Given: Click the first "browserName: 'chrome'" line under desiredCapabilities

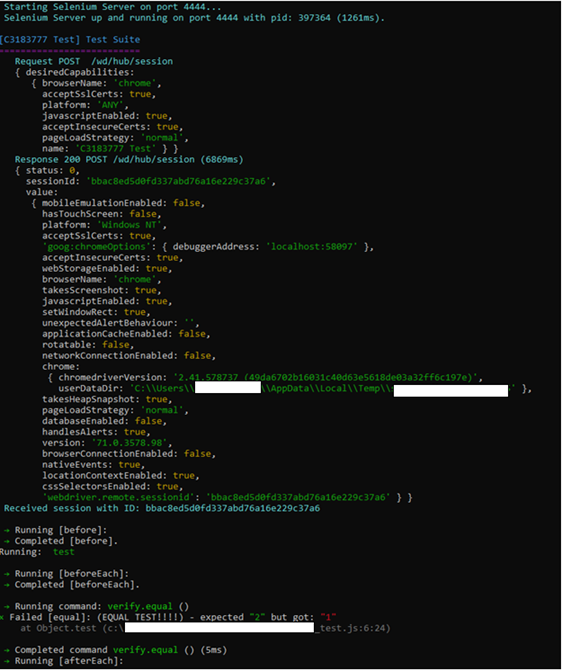Looking at the screenshot, I should (101, 83).
